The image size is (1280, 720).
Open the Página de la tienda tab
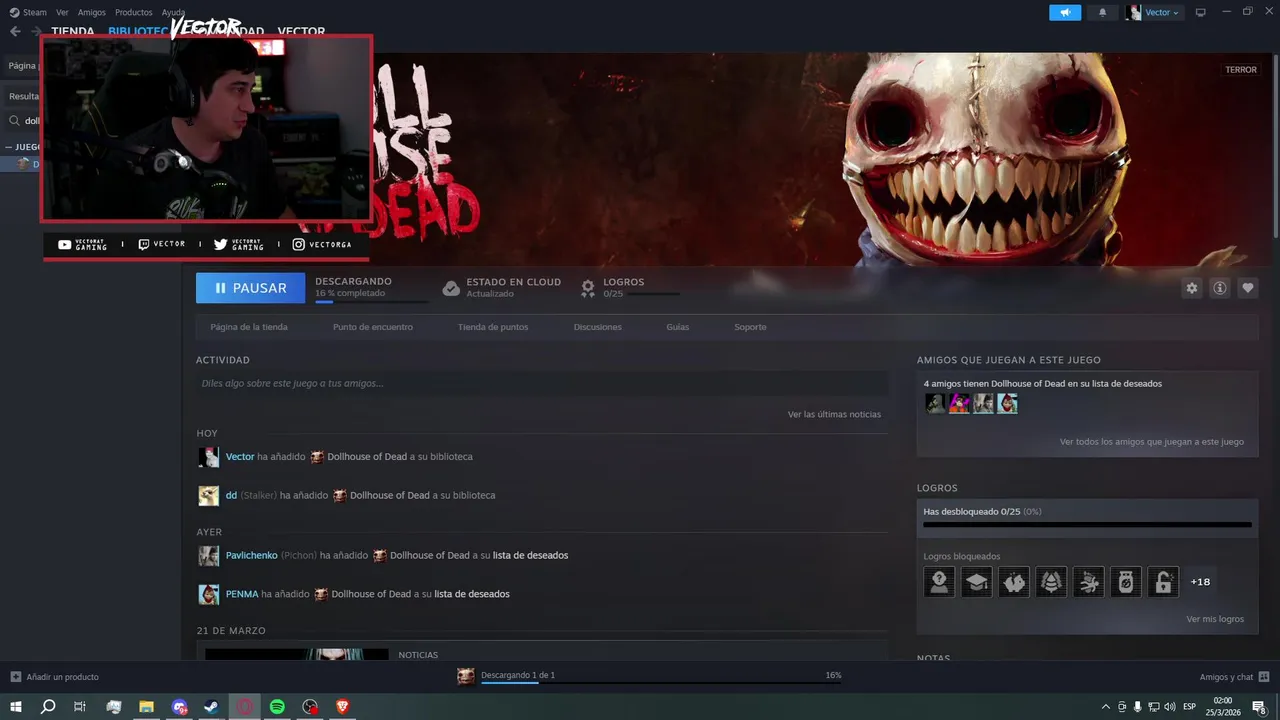point(249,327)
